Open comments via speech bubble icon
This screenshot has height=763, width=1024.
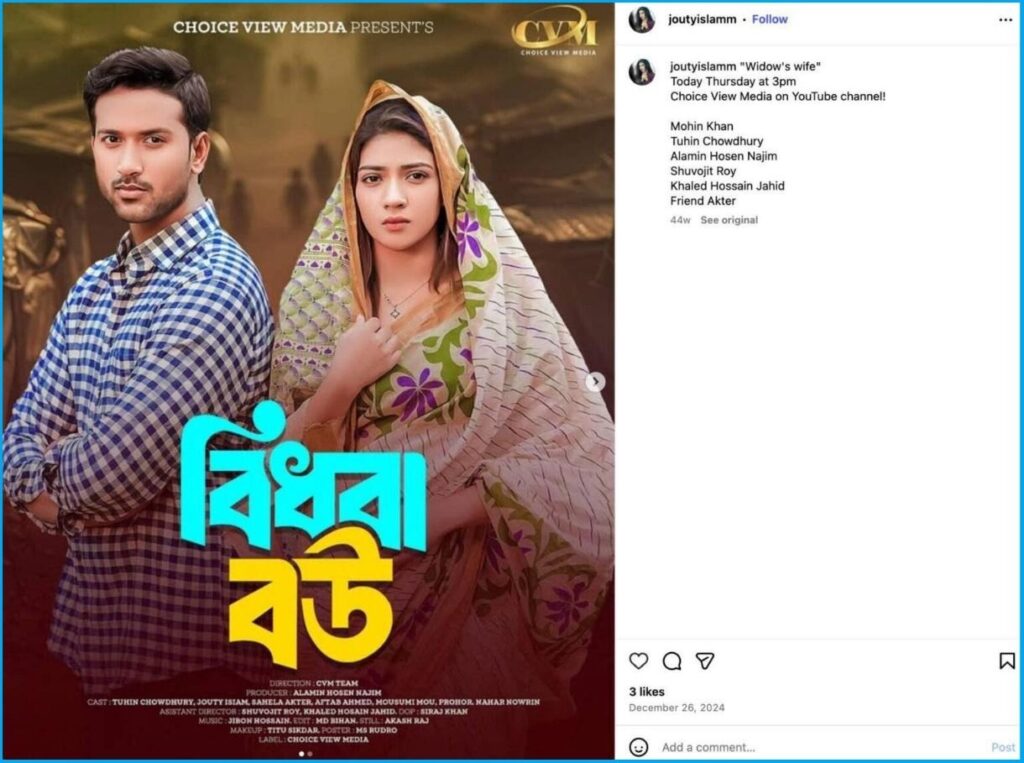672,661
